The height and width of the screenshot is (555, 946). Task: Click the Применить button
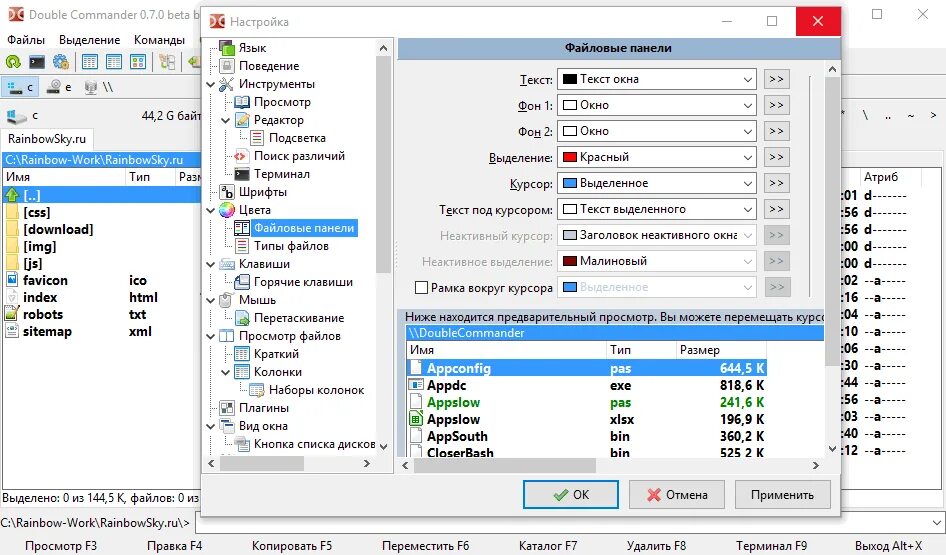click(x=783, y=495)
